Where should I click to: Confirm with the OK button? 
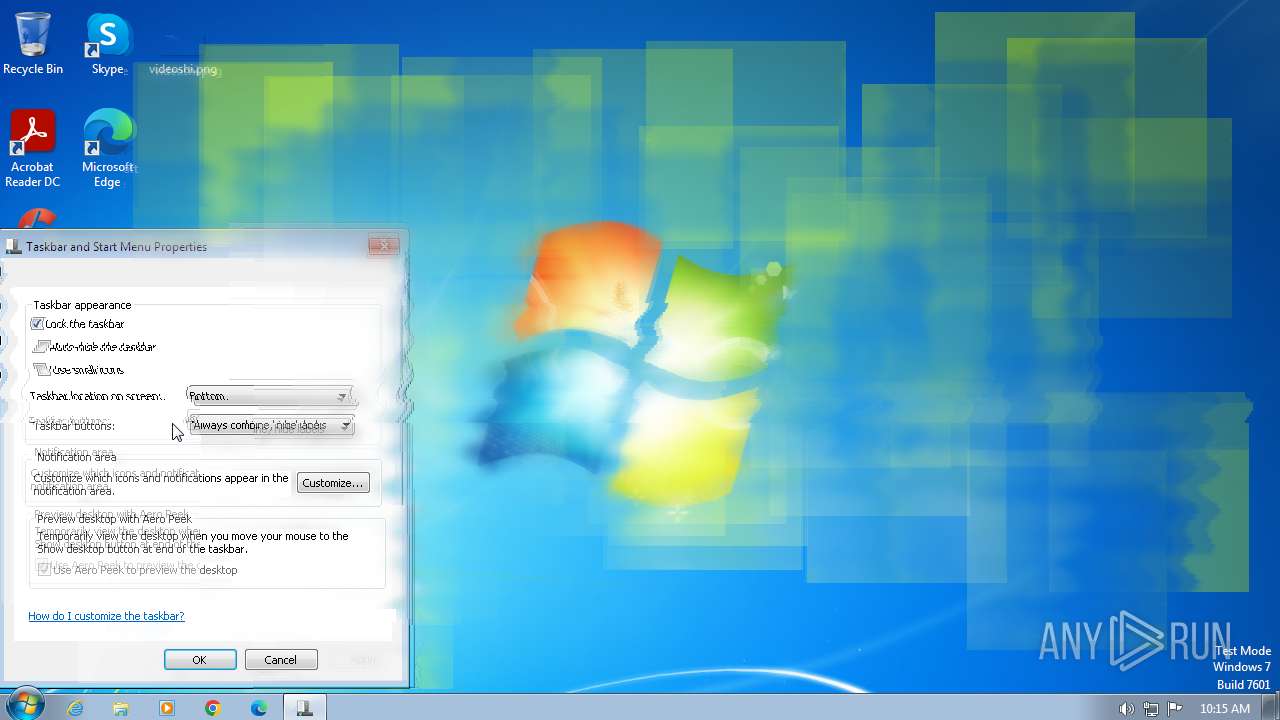[200, 660]
